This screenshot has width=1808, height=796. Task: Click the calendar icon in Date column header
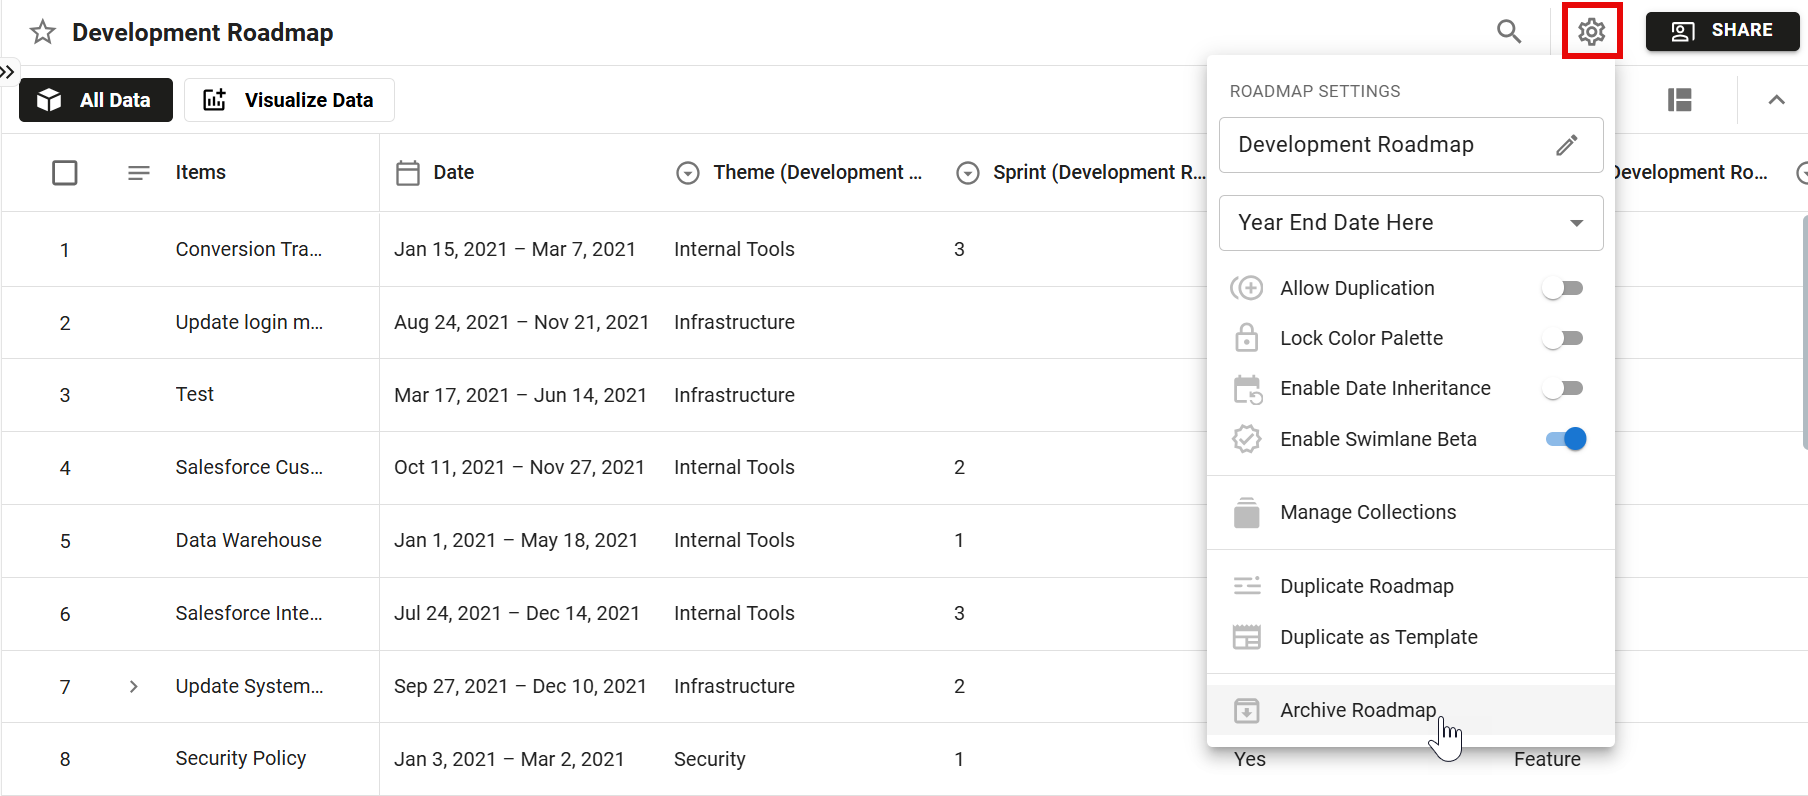point(408,173)
